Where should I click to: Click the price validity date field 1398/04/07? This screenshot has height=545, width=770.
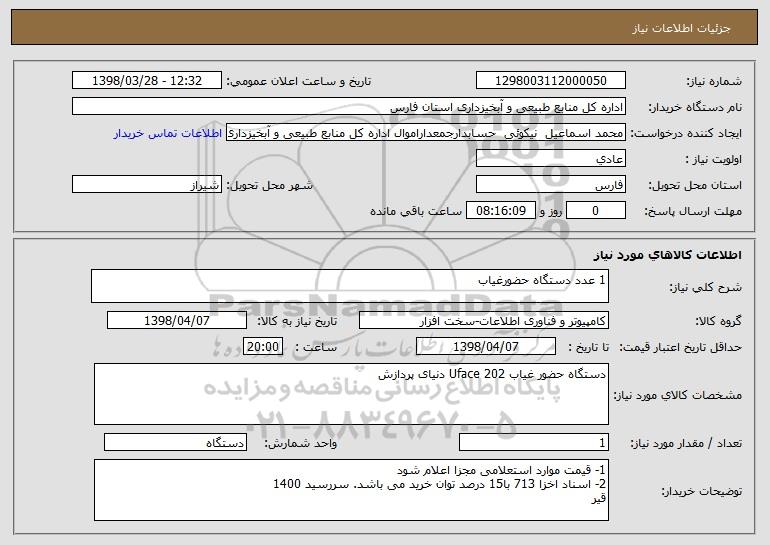tap(486, 347)
